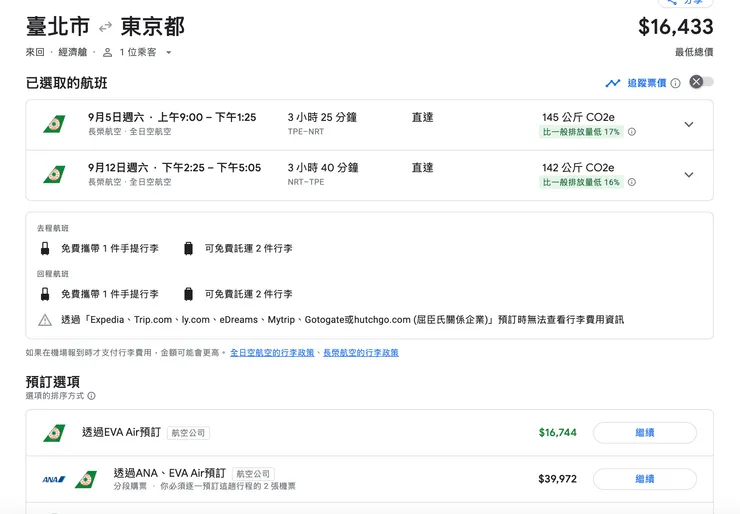Image resolution: width=740 pixels, height=514 pixels.
Task: Click the price tracking trend line icon
Action: (x=613, y=84)
